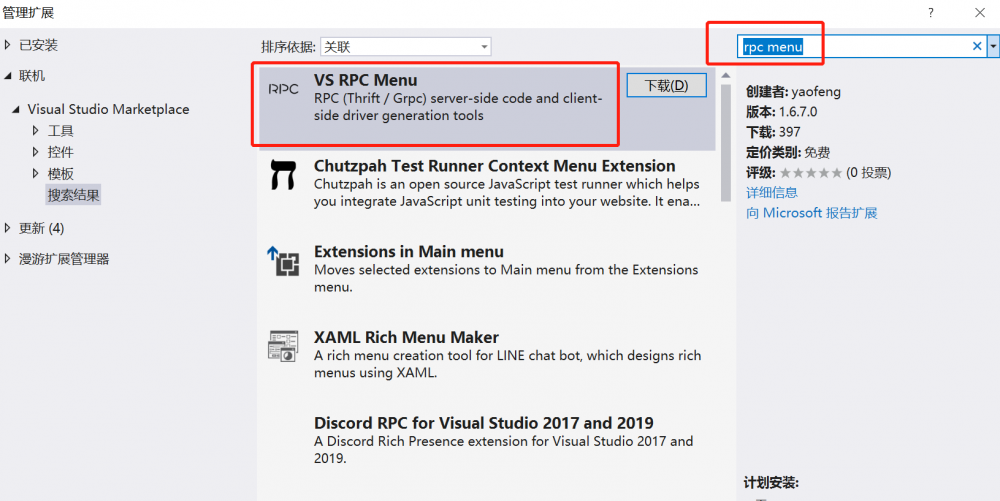Select the VS RPC Menu result title

(x=365, y=80)
